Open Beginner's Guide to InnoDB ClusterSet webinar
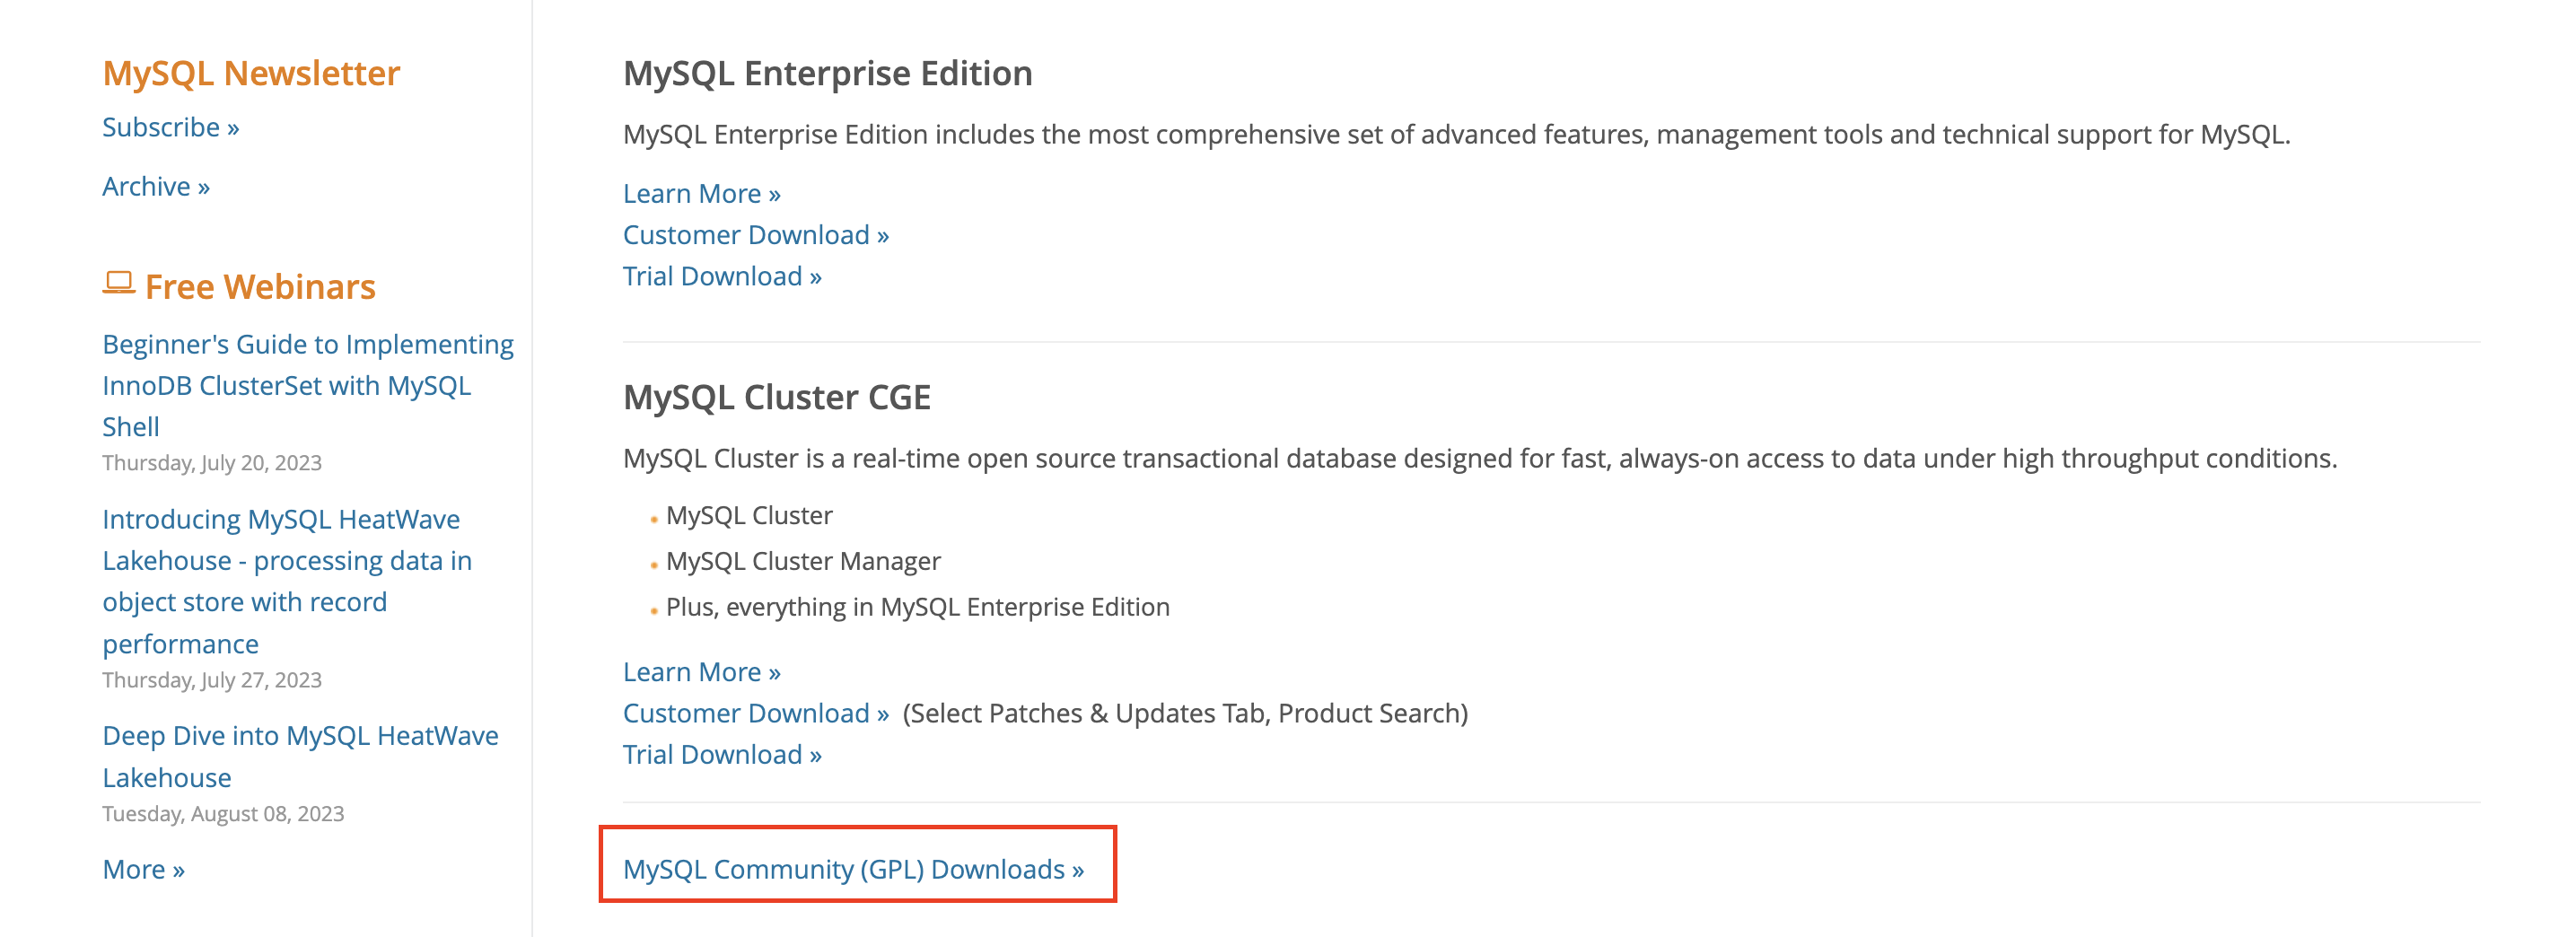The height and width of the screenshot is (937, 2576). pyautogui.click(x=308, y=385)
